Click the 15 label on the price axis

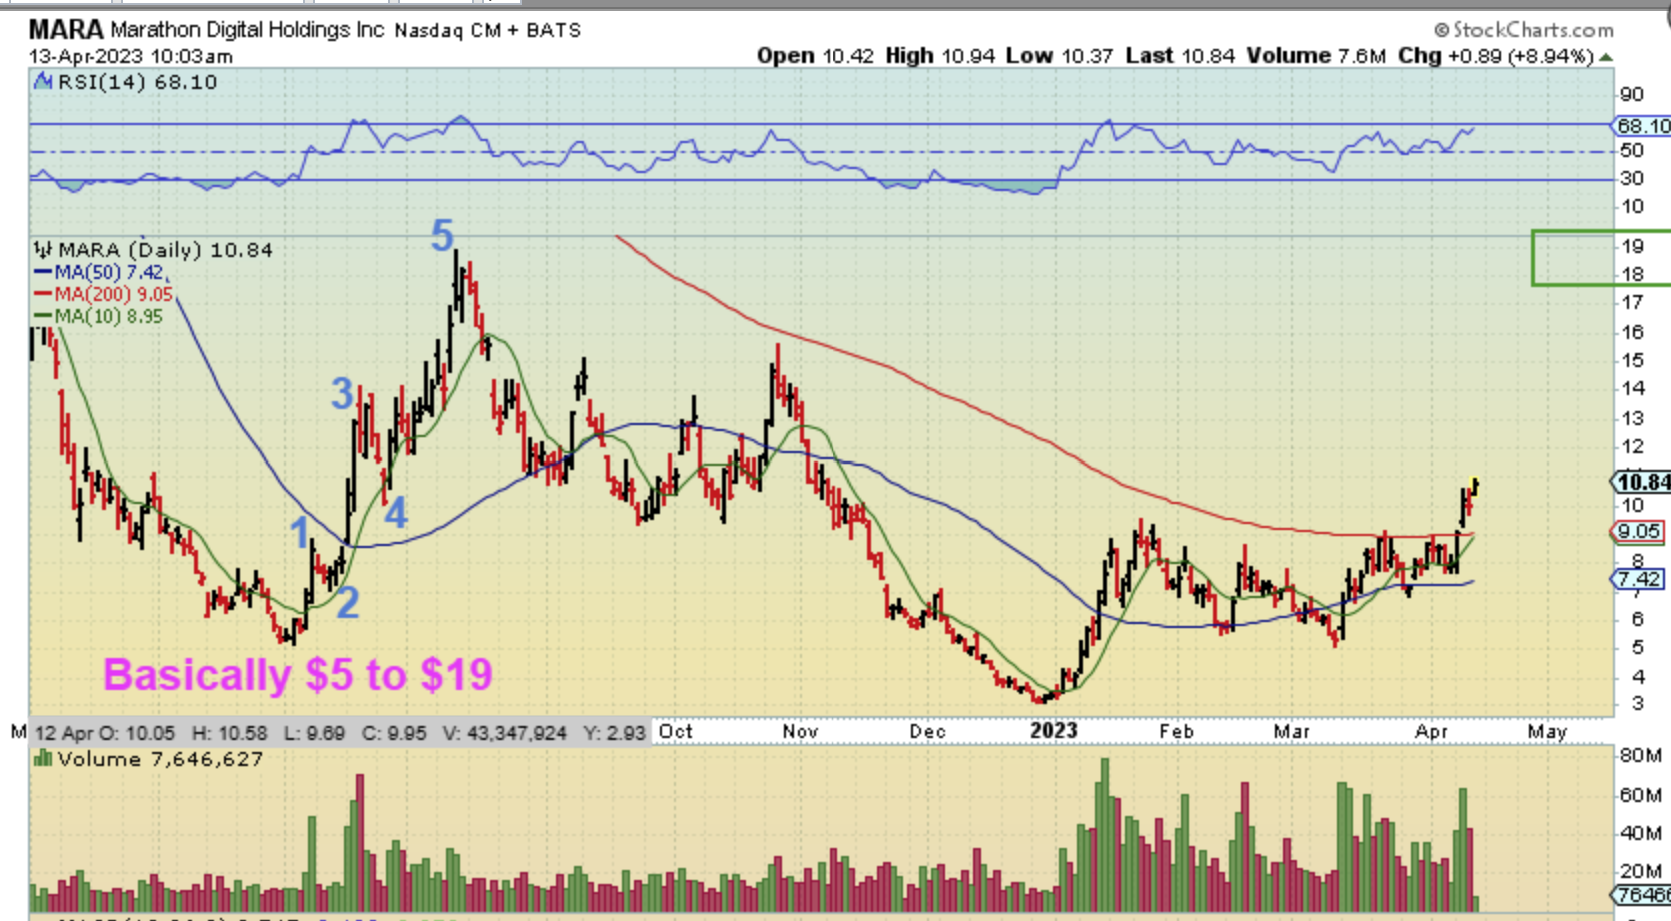1632,360
